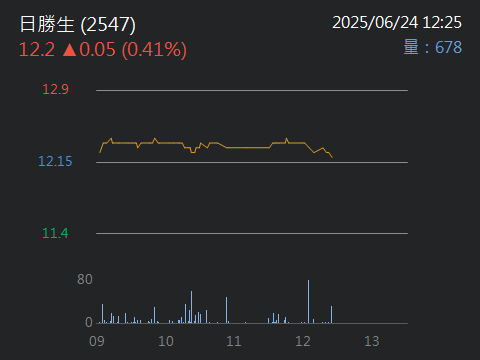The width and height of the screenshot is (480, 360).
Task: Click the 13 hour marker on time axis
Action: point(372,341)
